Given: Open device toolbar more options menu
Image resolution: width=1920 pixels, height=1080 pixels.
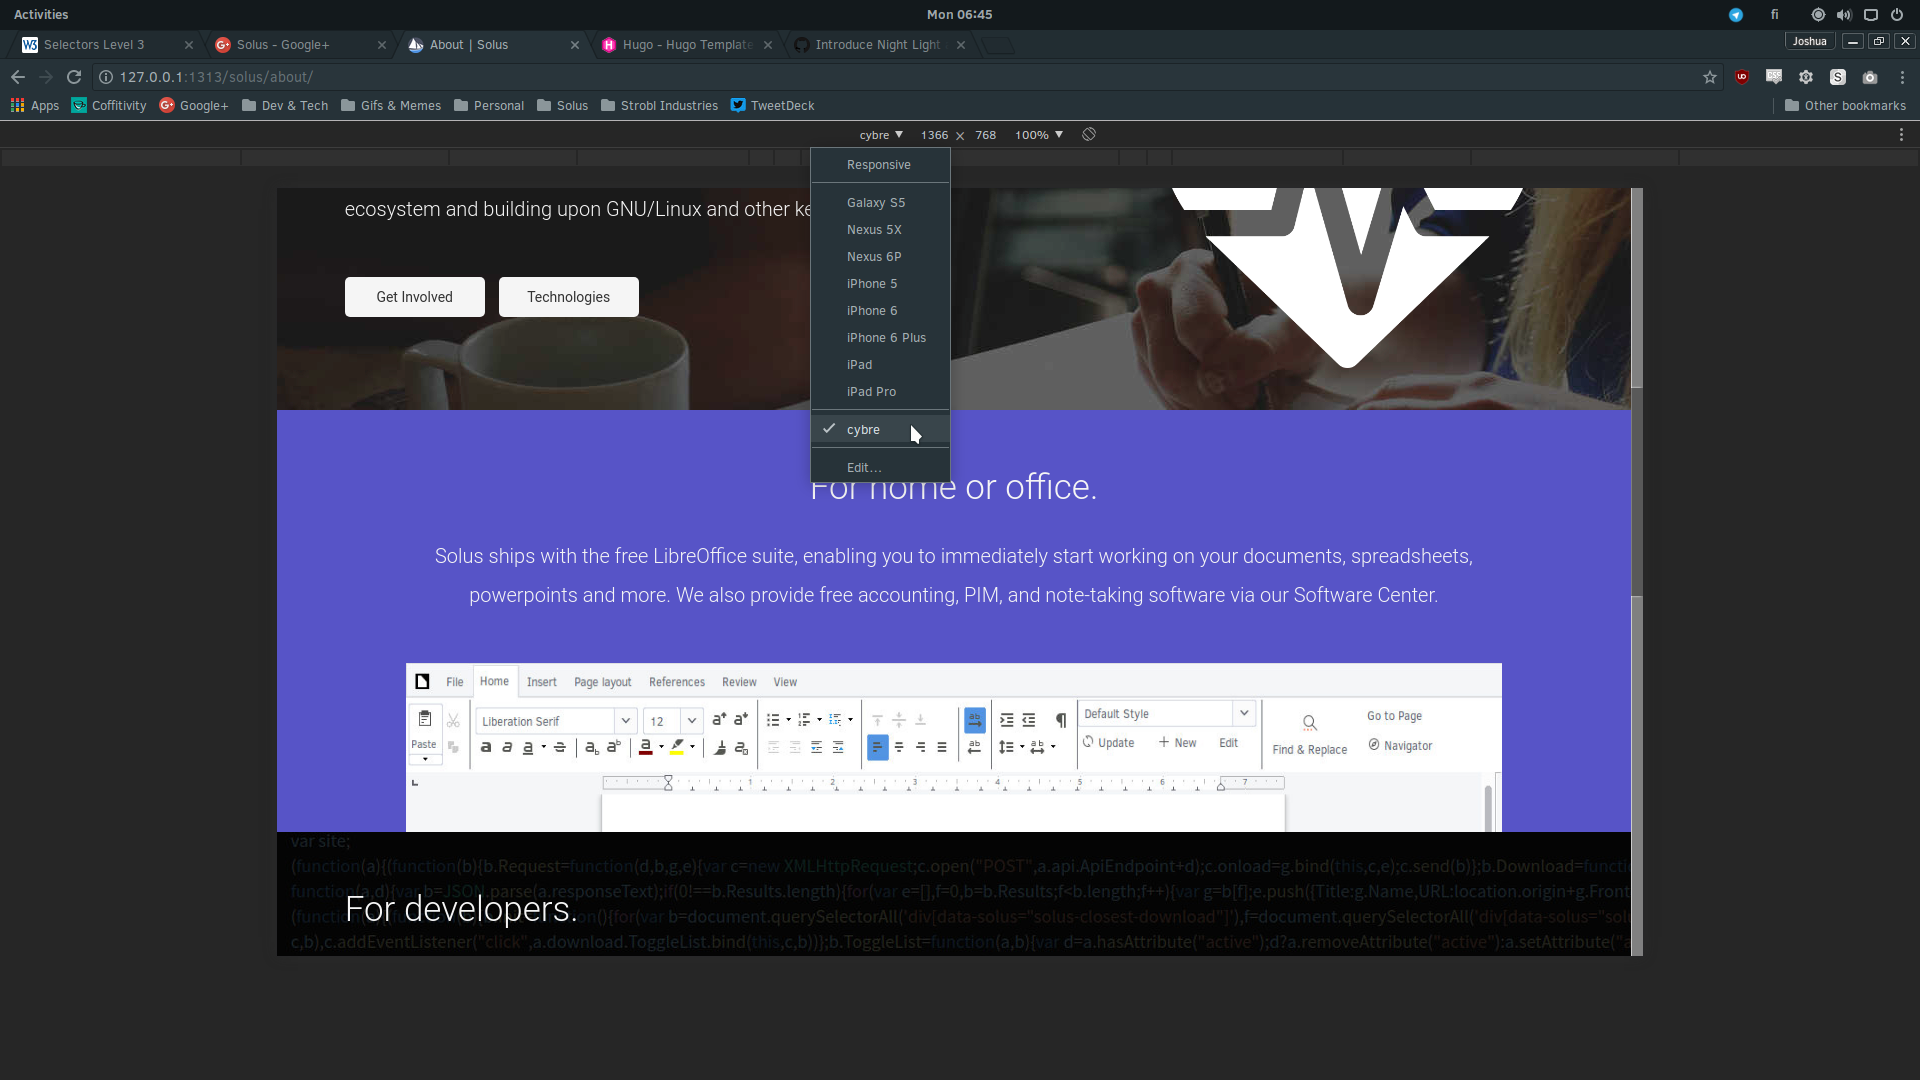Looking at the screenshot, I should (x=1901, y=134).
